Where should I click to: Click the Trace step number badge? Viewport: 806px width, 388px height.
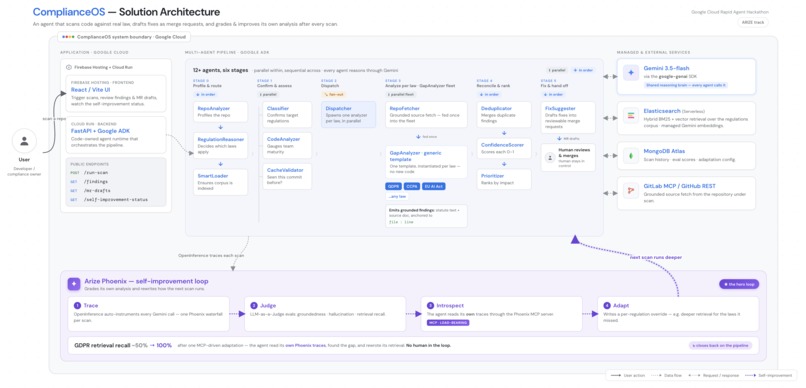coord(77,305)
